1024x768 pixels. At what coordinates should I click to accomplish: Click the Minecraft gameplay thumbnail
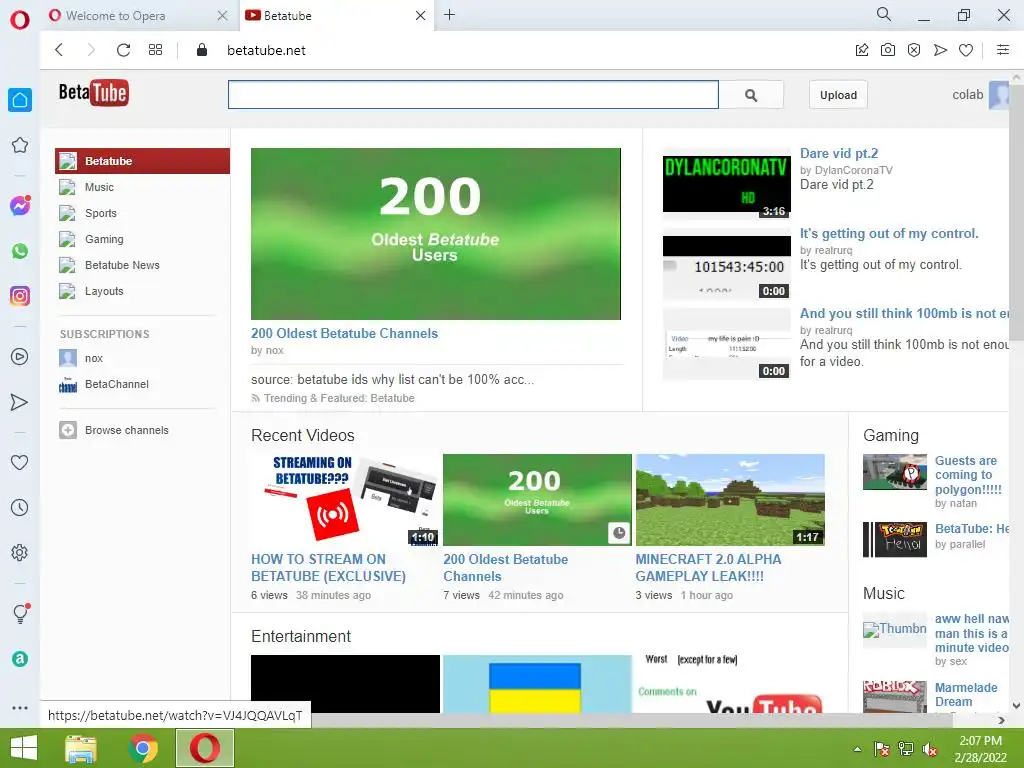pos(729,500)
